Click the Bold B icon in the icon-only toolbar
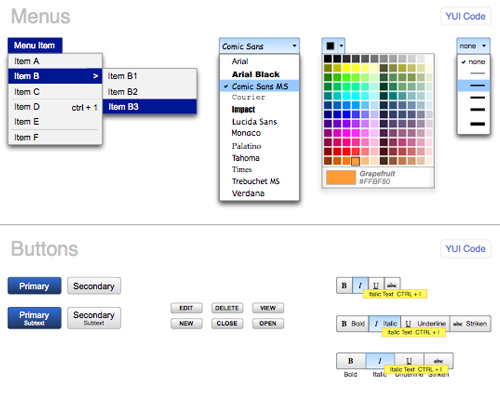This screenshot has width=500, height=396. (x=344, y=285)
